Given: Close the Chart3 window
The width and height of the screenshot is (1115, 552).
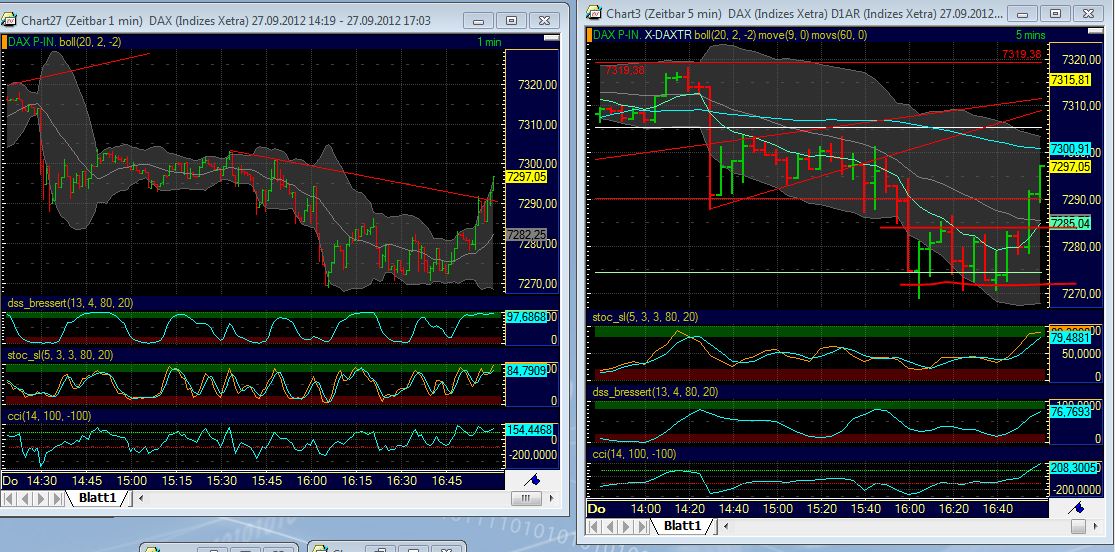Looking at the screenshot, I should tap(1089, 13).
